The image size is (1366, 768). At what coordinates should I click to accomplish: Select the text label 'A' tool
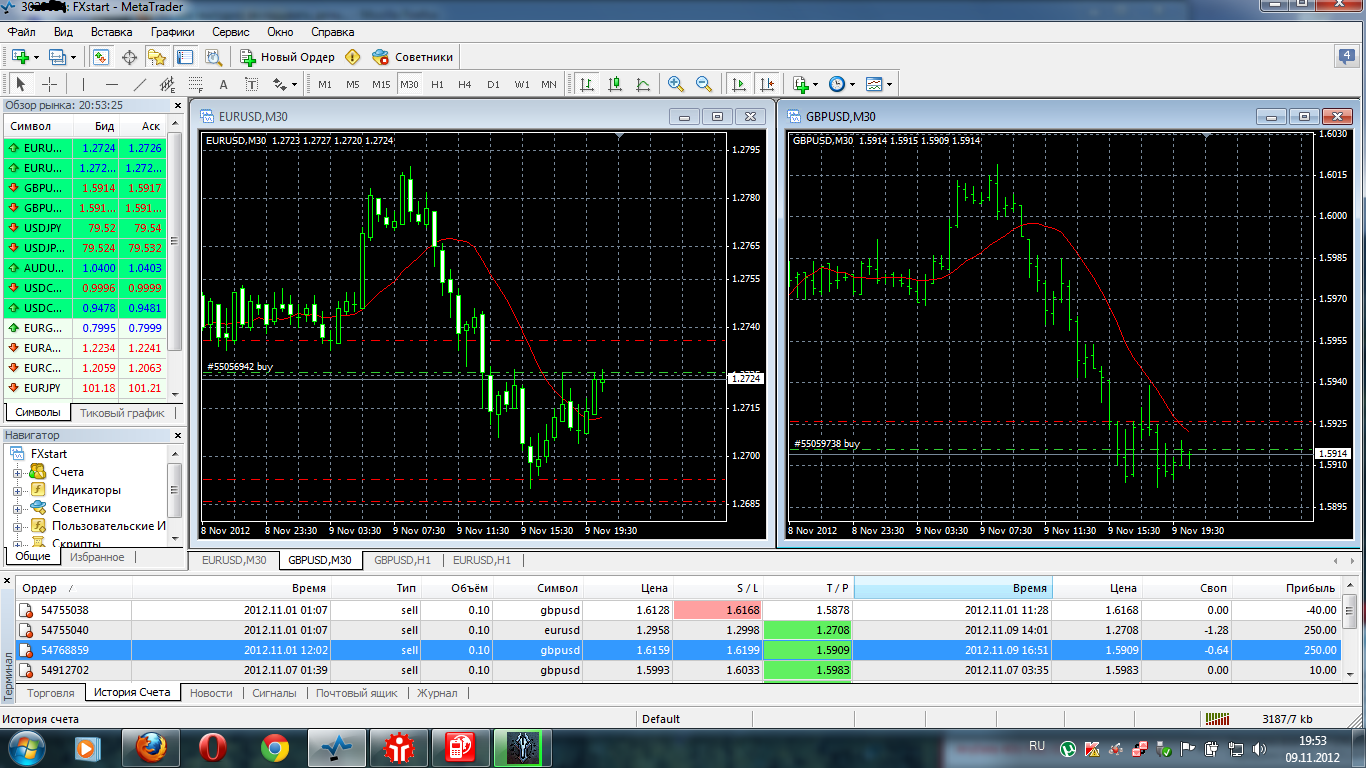click(223, 84)
